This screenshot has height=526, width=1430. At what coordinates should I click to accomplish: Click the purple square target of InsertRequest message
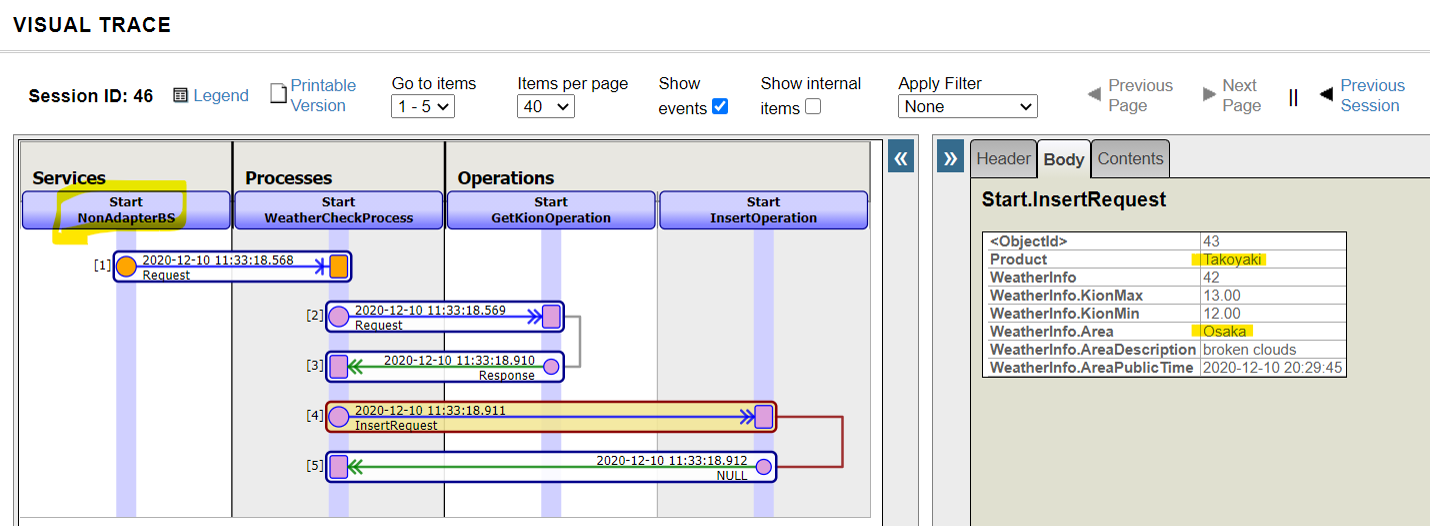(764, 417)
